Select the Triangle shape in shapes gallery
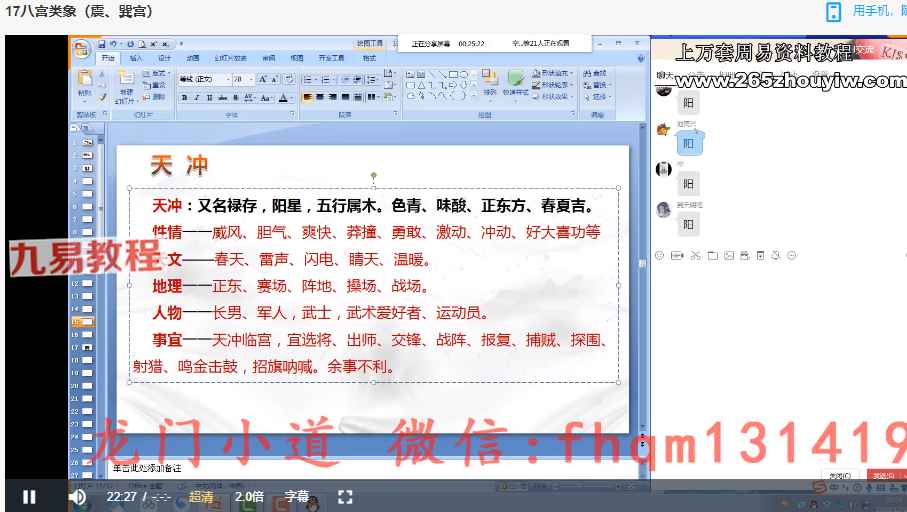The height and width of the screenshot is (512, 907). click(x=421, y=86)
